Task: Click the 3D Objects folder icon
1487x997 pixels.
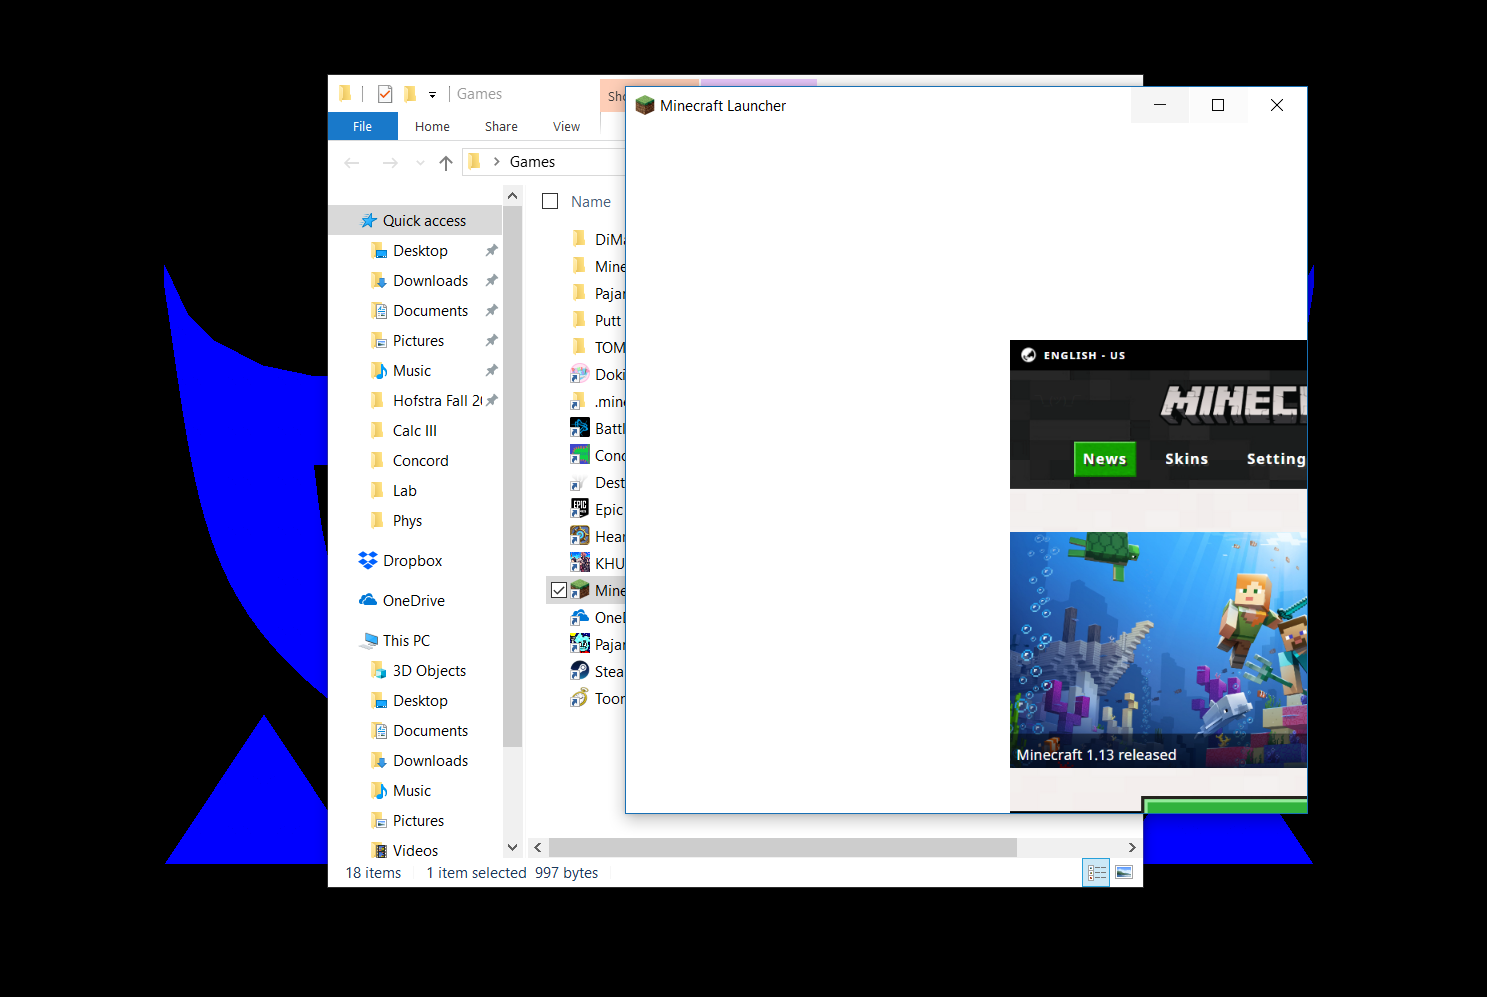Action: point(379,670)
